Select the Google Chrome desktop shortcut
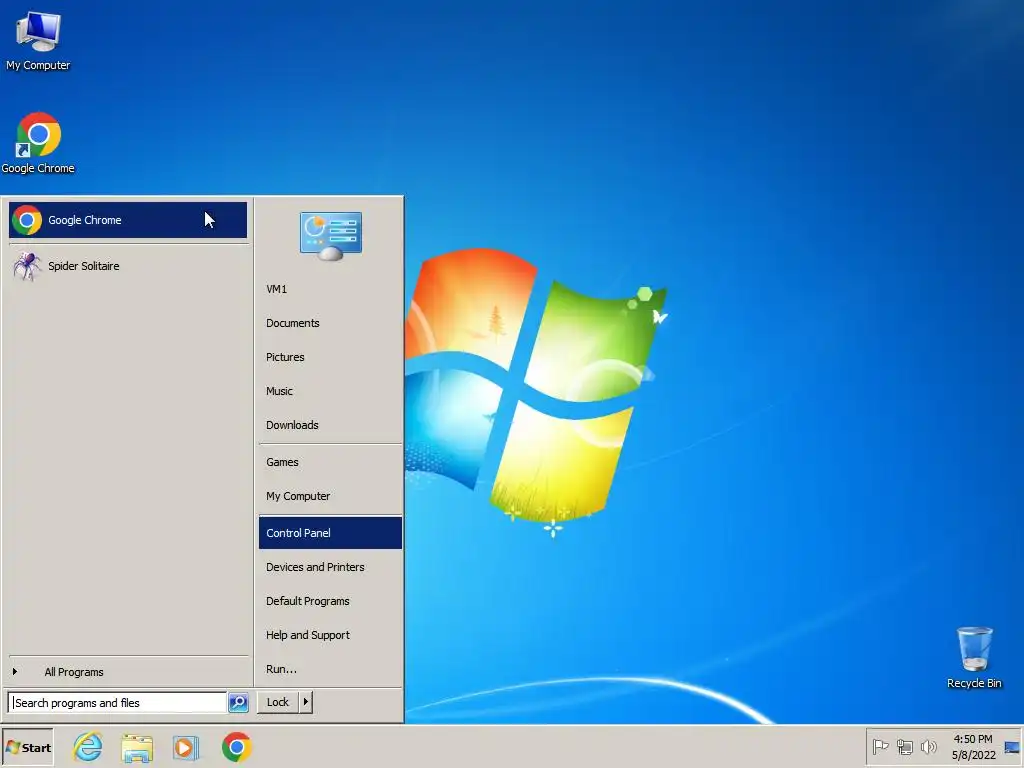1024x768 pixels. coord(38,143)
